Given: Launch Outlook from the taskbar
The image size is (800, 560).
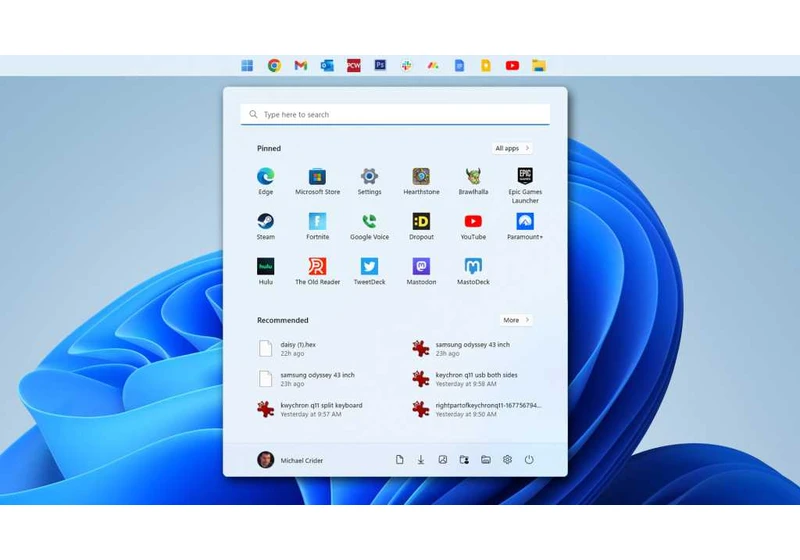Looking at the screenshot, I should coord(327,65).
